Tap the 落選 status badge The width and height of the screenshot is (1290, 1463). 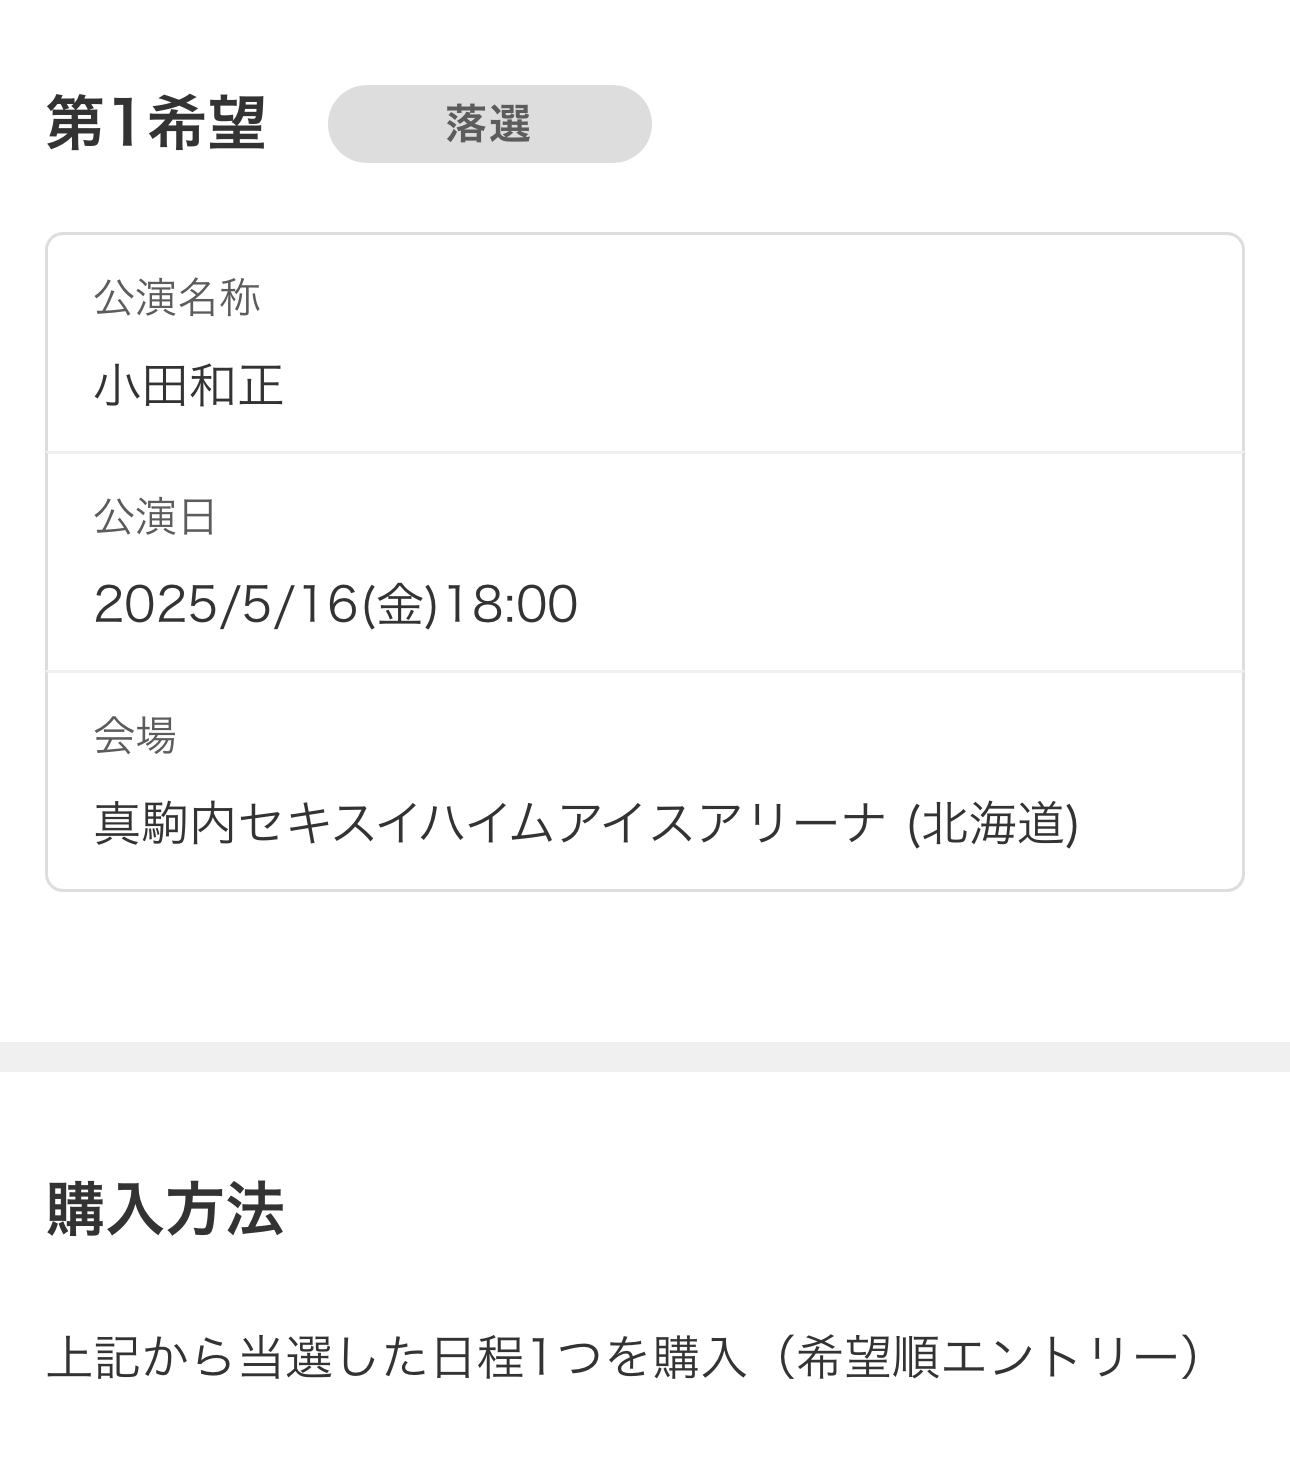click(489, 124)
